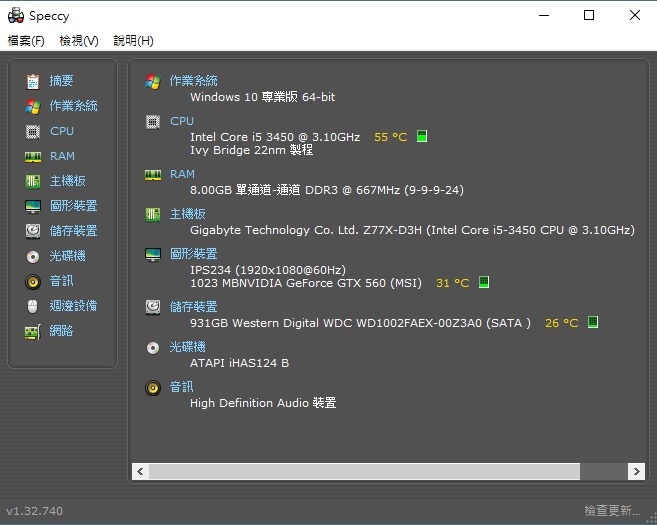
Task: Click the horizontal scrollbar thumb
Action: [365, 471]
